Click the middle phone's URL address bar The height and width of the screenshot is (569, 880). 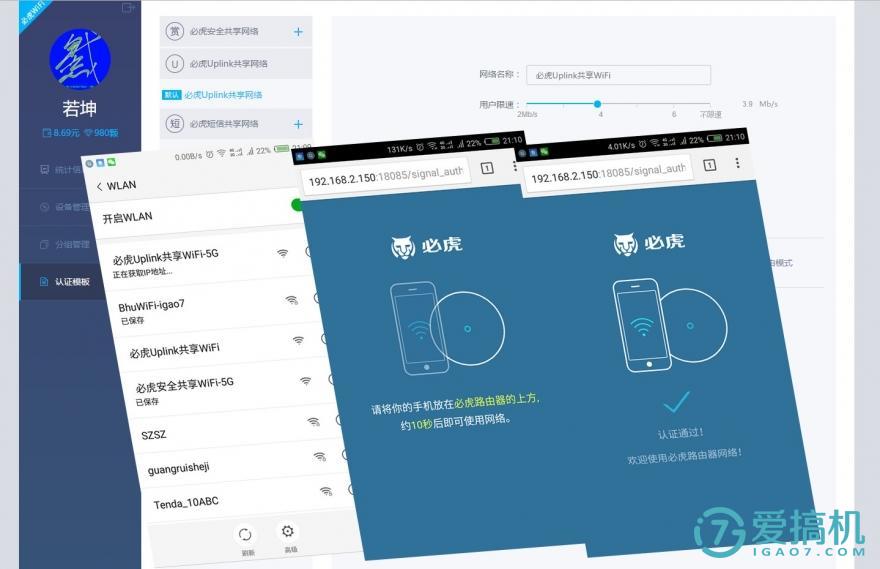point(386,176)
